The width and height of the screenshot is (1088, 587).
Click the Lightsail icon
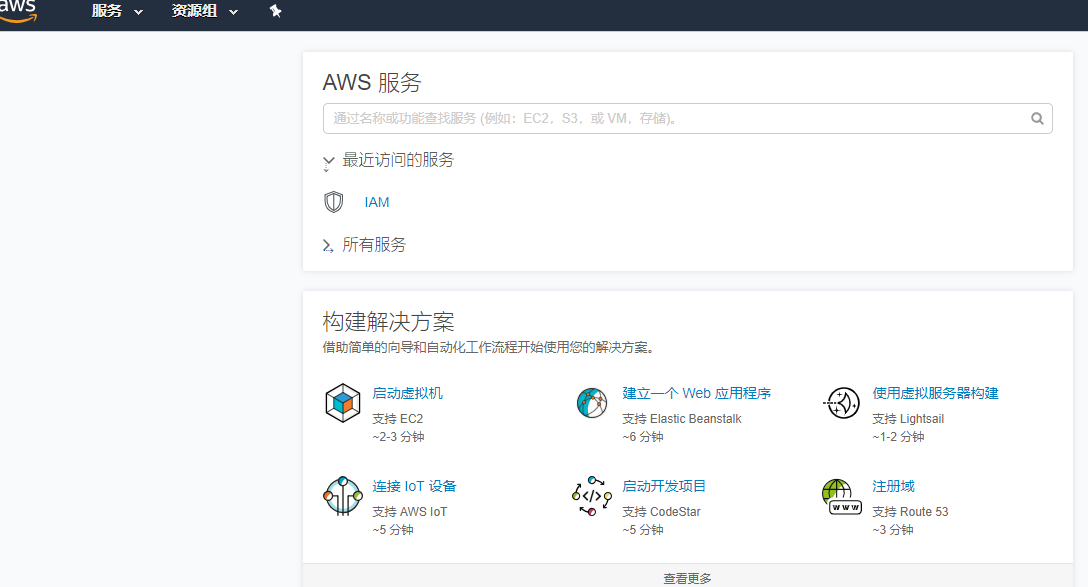tap(842, 402)
